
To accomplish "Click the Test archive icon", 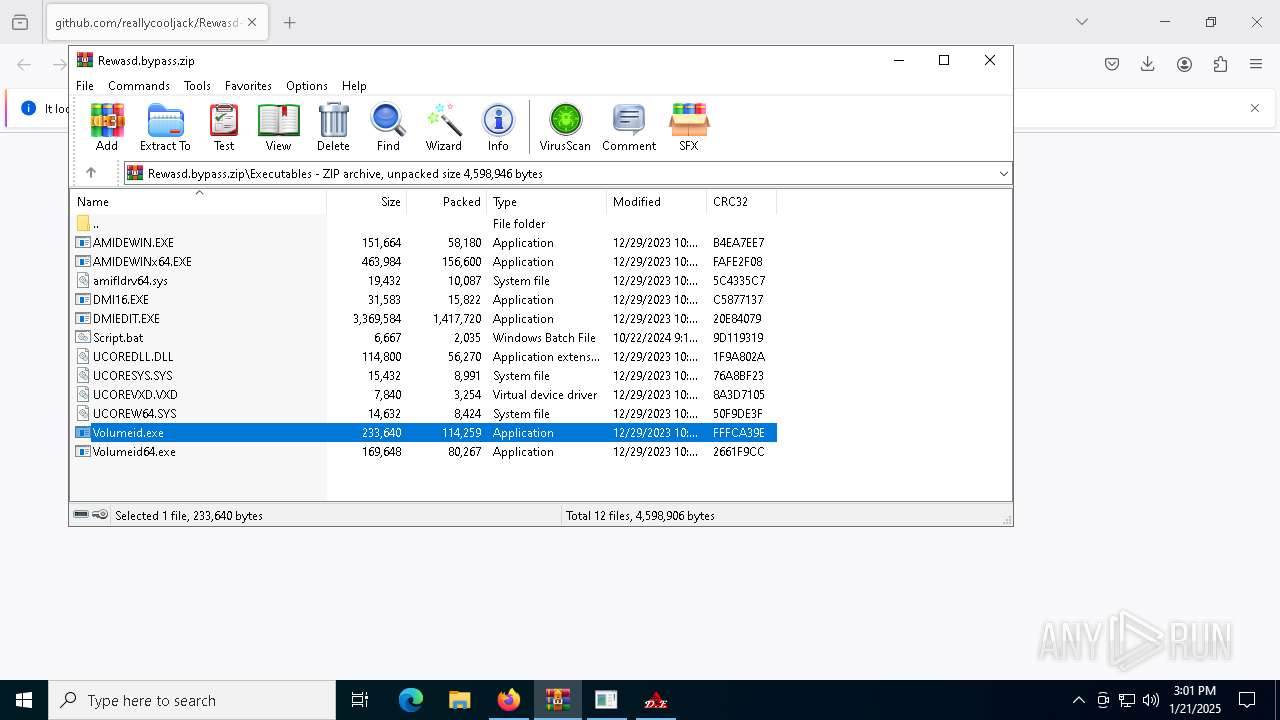I will pos(224,126).
